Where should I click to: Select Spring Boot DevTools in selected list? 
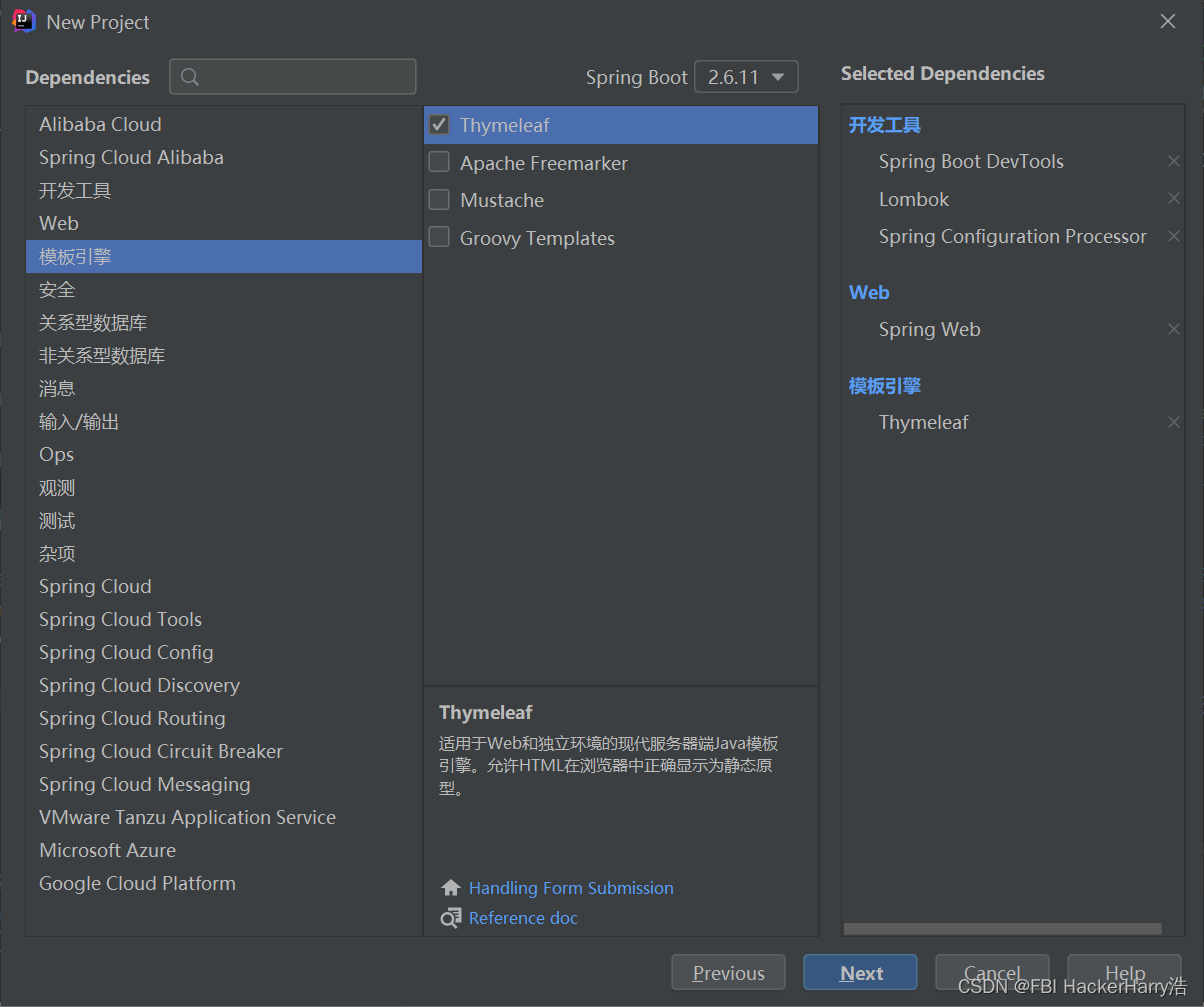[x=971, y=161]
